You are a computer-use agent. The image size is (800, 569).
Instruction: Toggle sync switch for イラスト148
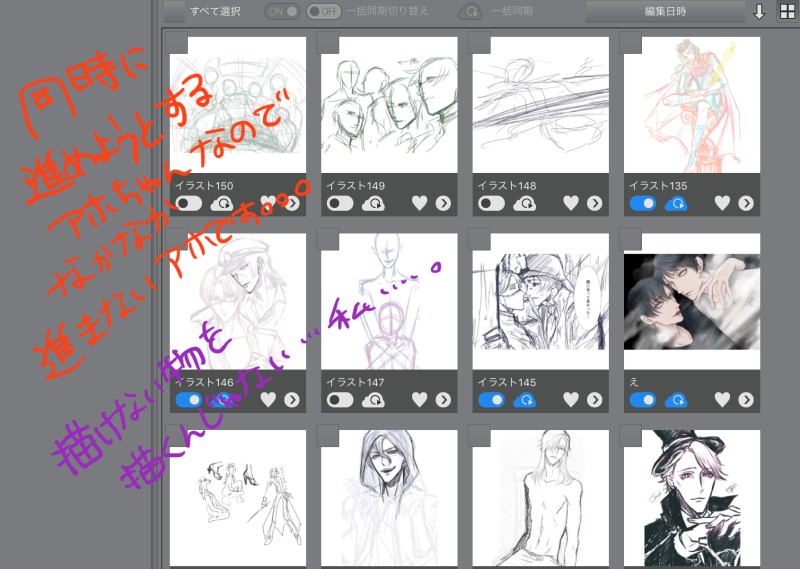pos(491,203)
